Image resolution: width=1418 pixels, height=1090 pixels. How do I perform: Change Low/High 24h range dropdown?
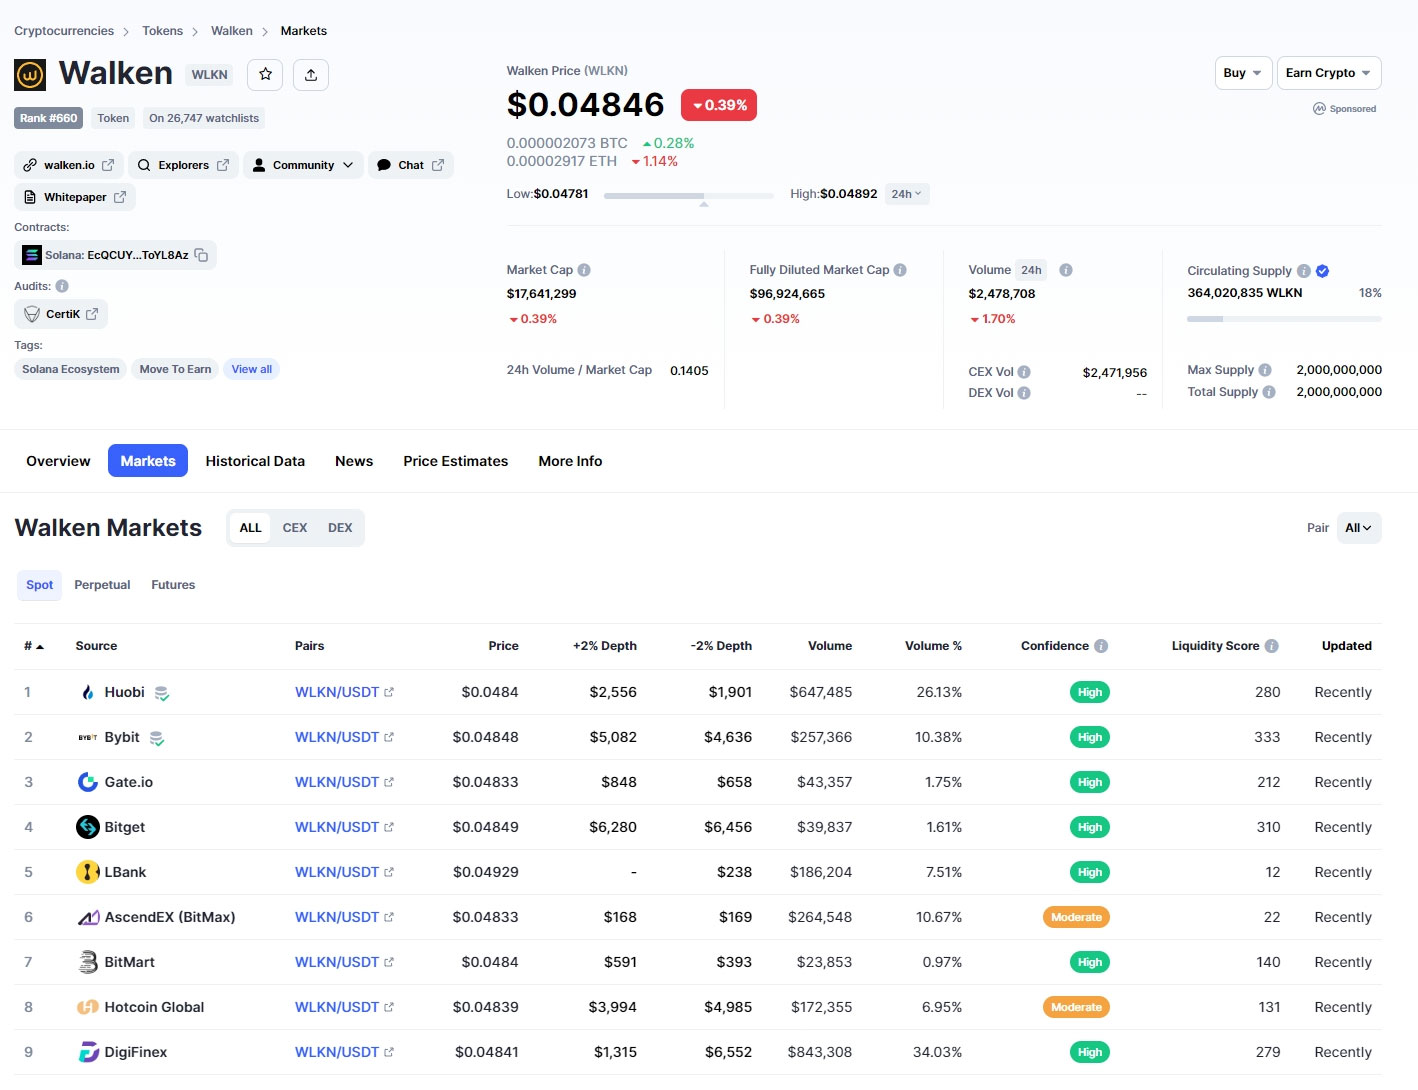907,194
